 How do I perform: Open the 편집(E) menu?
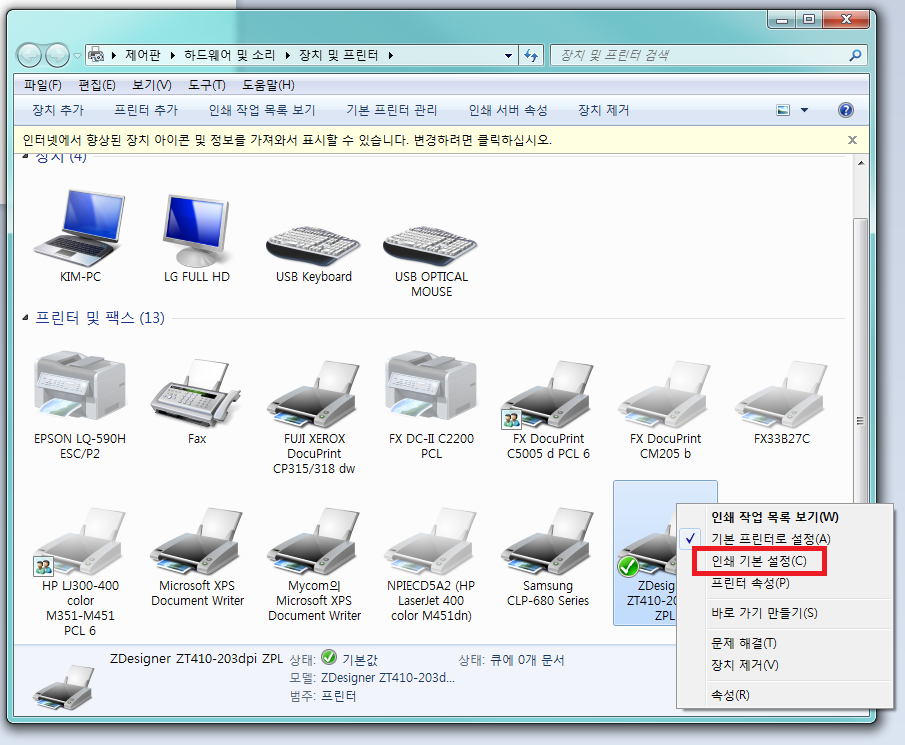pos(97,85)
